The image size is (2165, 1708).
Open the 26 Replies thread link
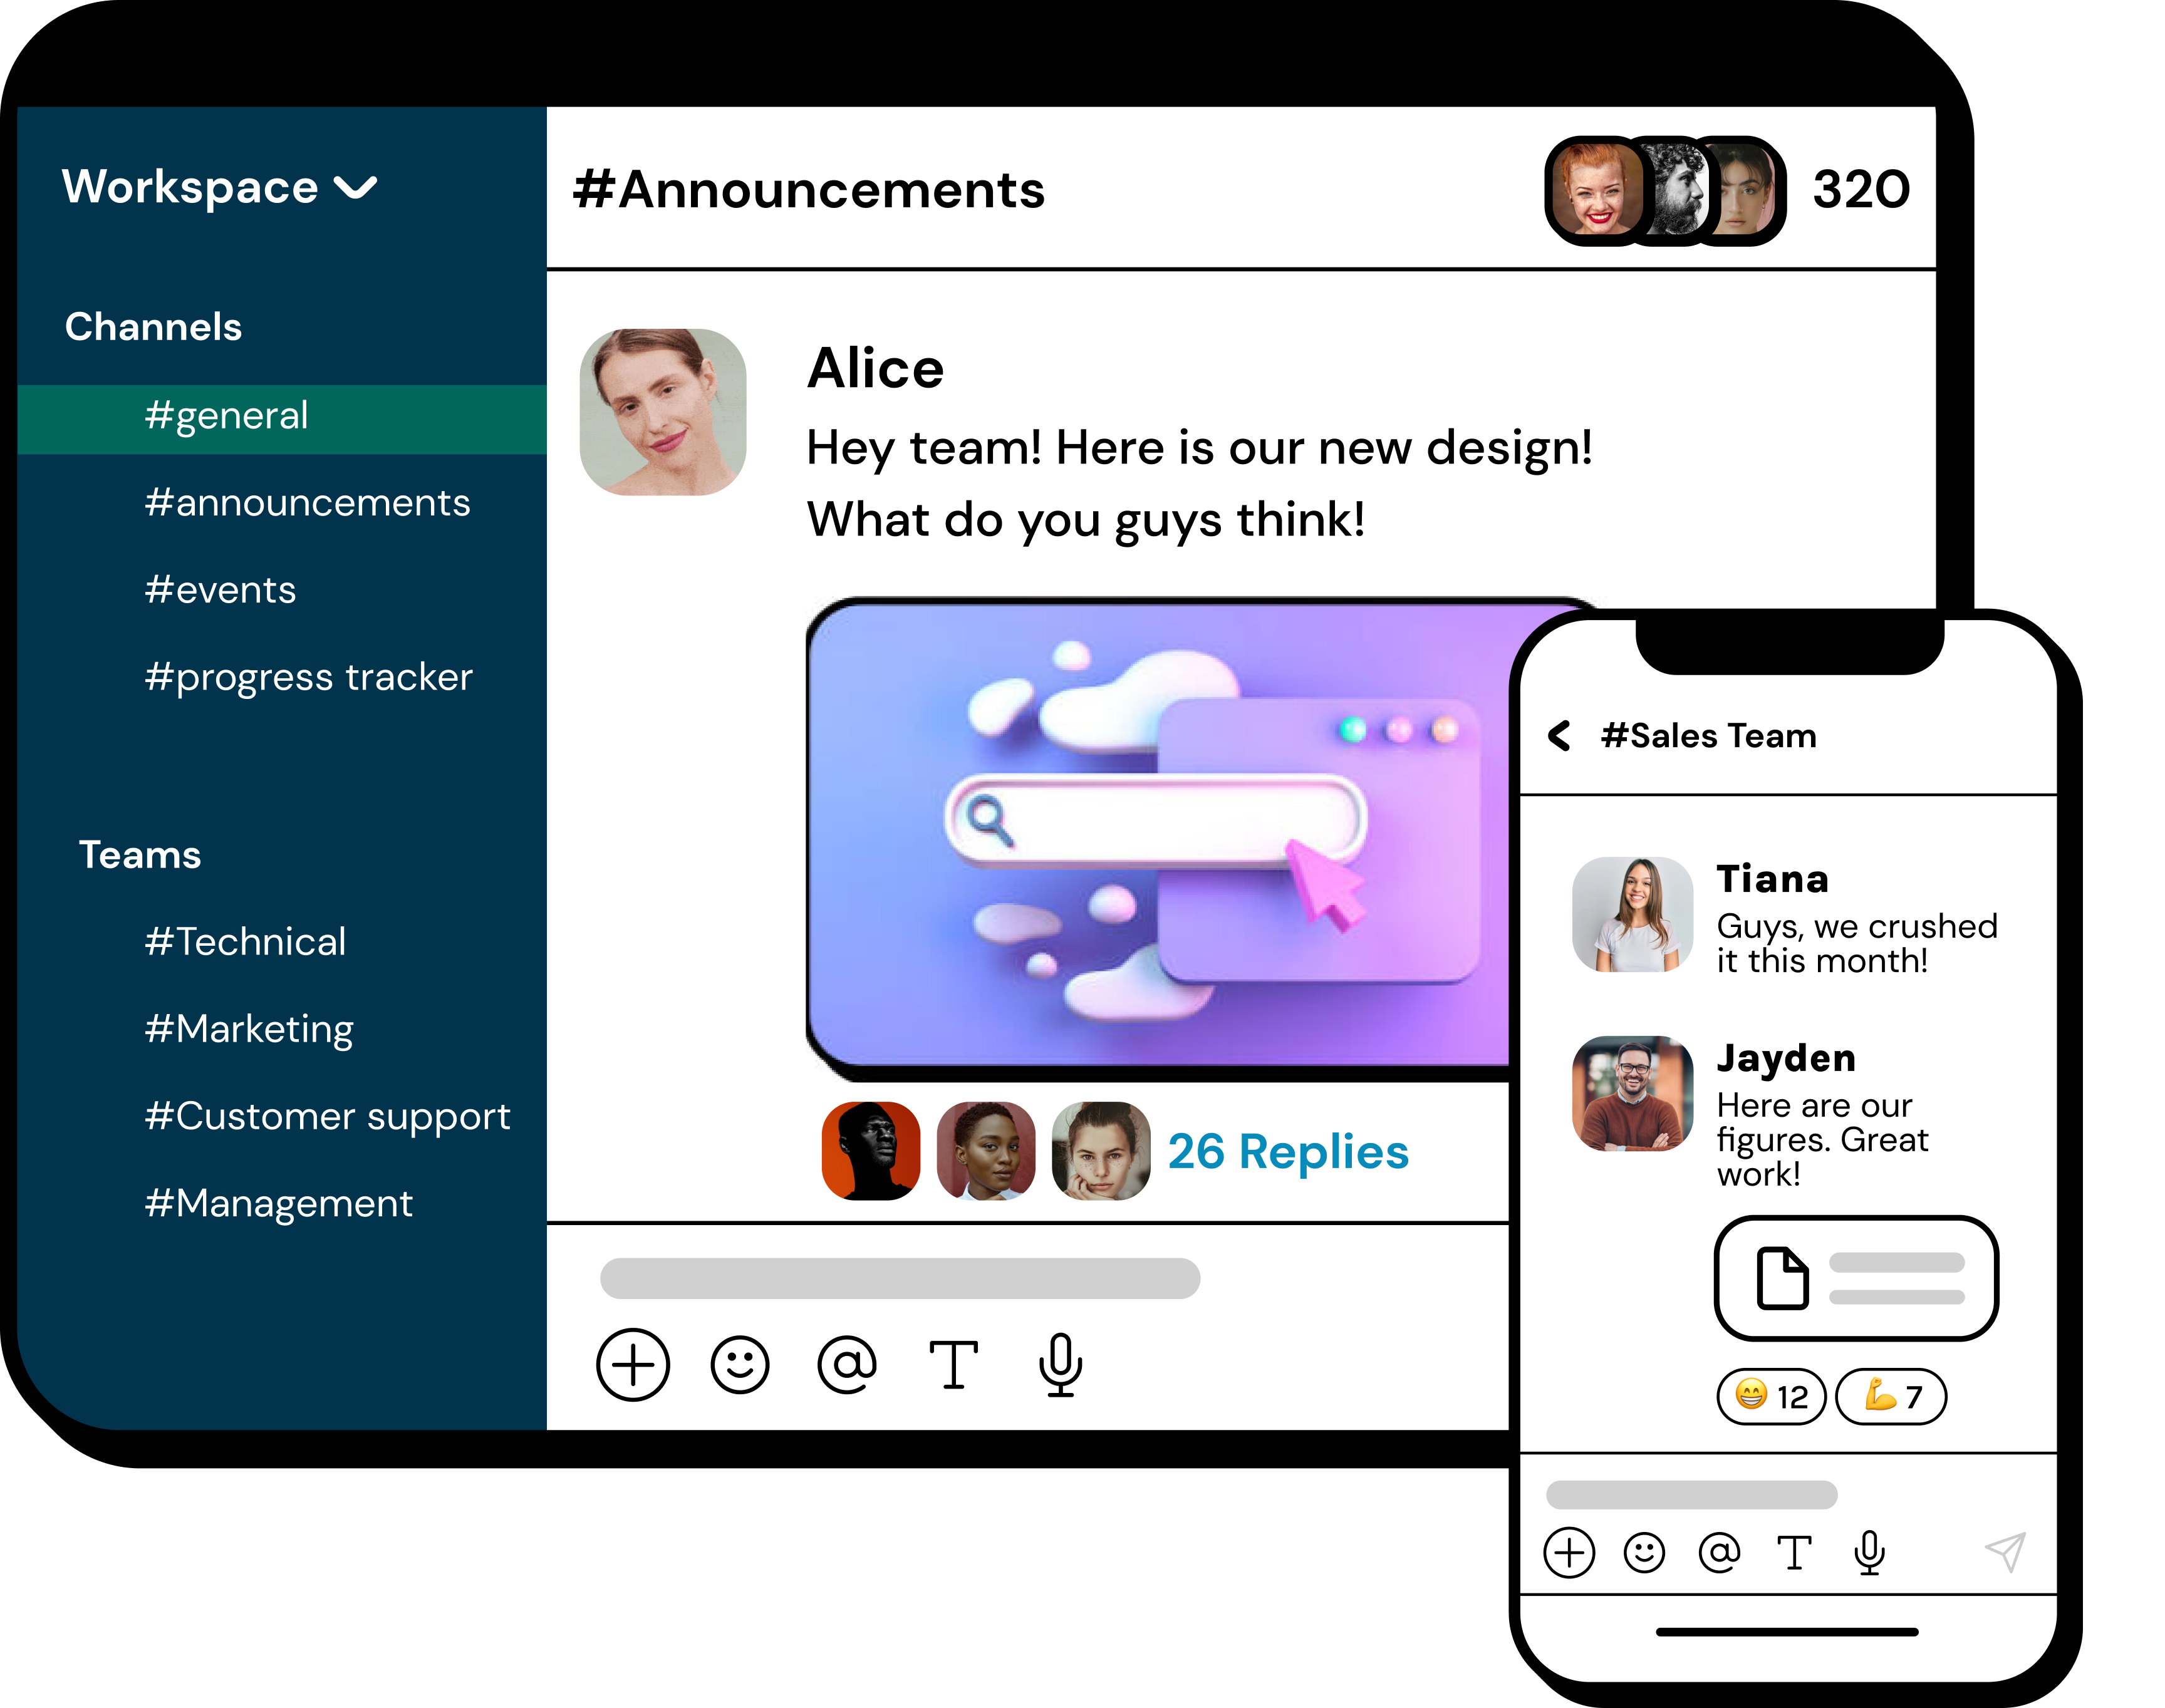[1288, 1152]
